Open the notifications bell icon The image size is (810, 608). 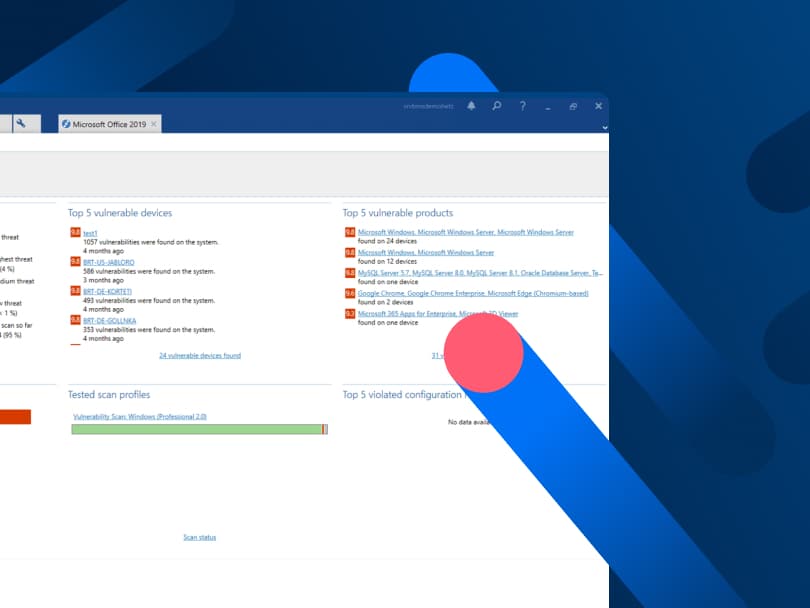pos(471,106)
